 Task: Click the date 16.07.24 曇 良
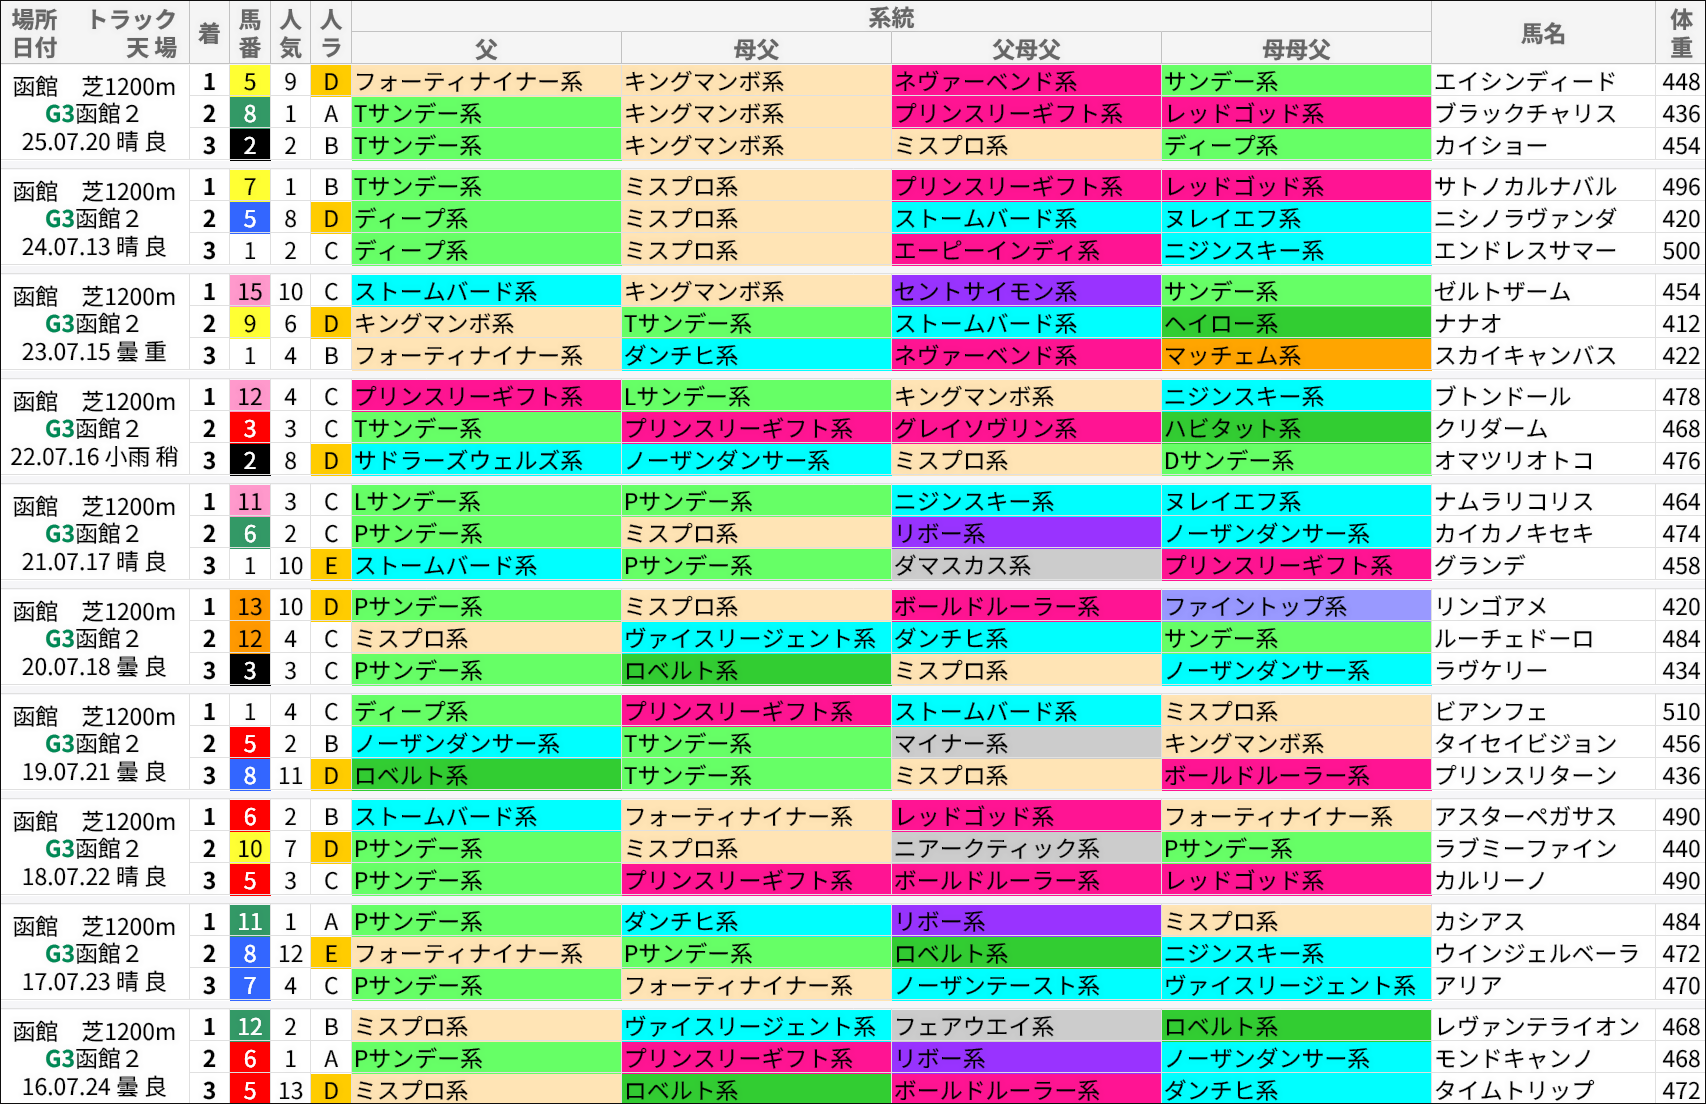94,1087
